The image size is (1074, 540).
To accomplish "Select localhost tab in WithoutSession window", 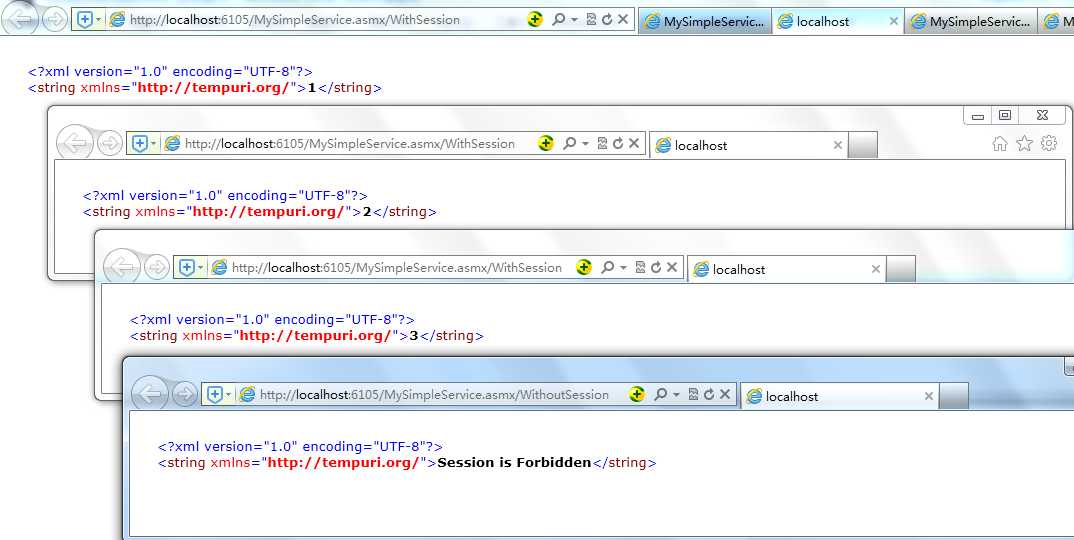I will [840, 396].
